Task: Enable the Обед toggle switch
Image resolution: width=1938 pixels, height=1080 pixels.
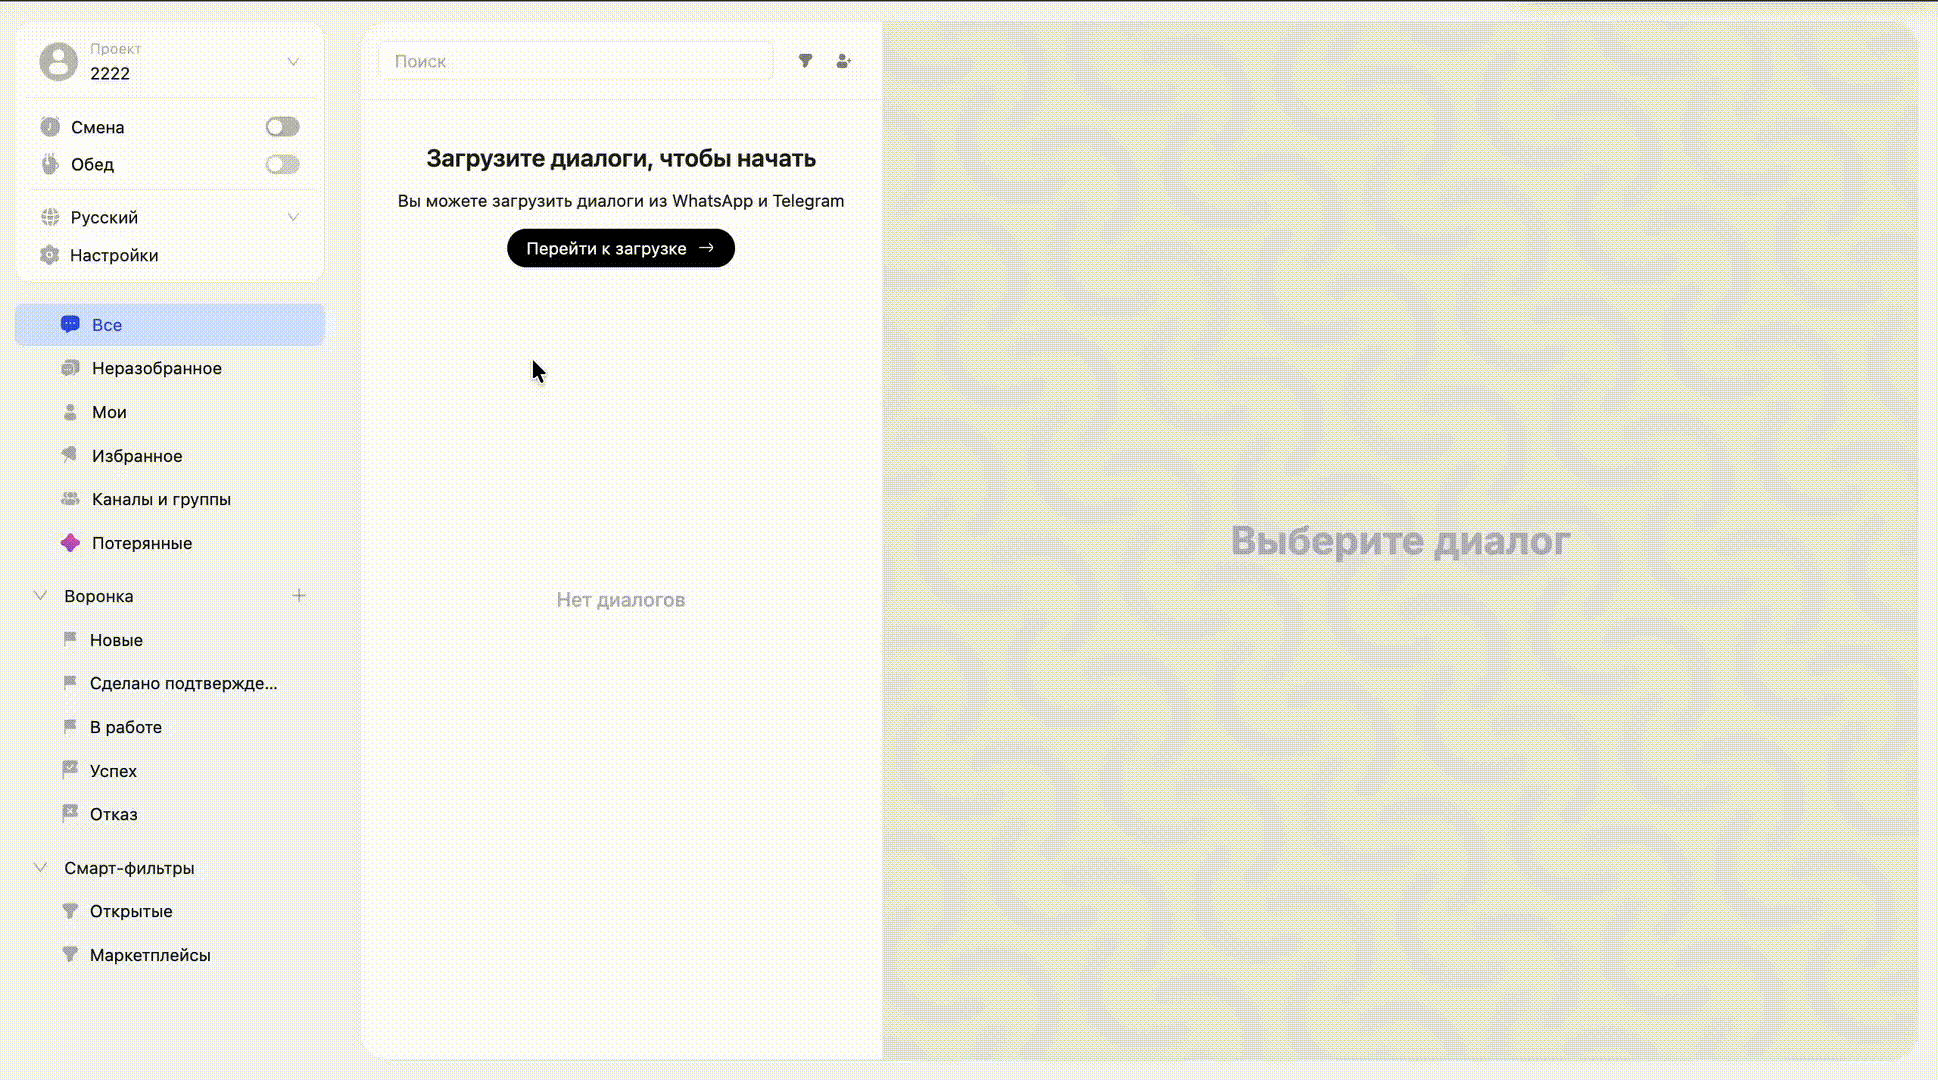Action: point(282,164)
